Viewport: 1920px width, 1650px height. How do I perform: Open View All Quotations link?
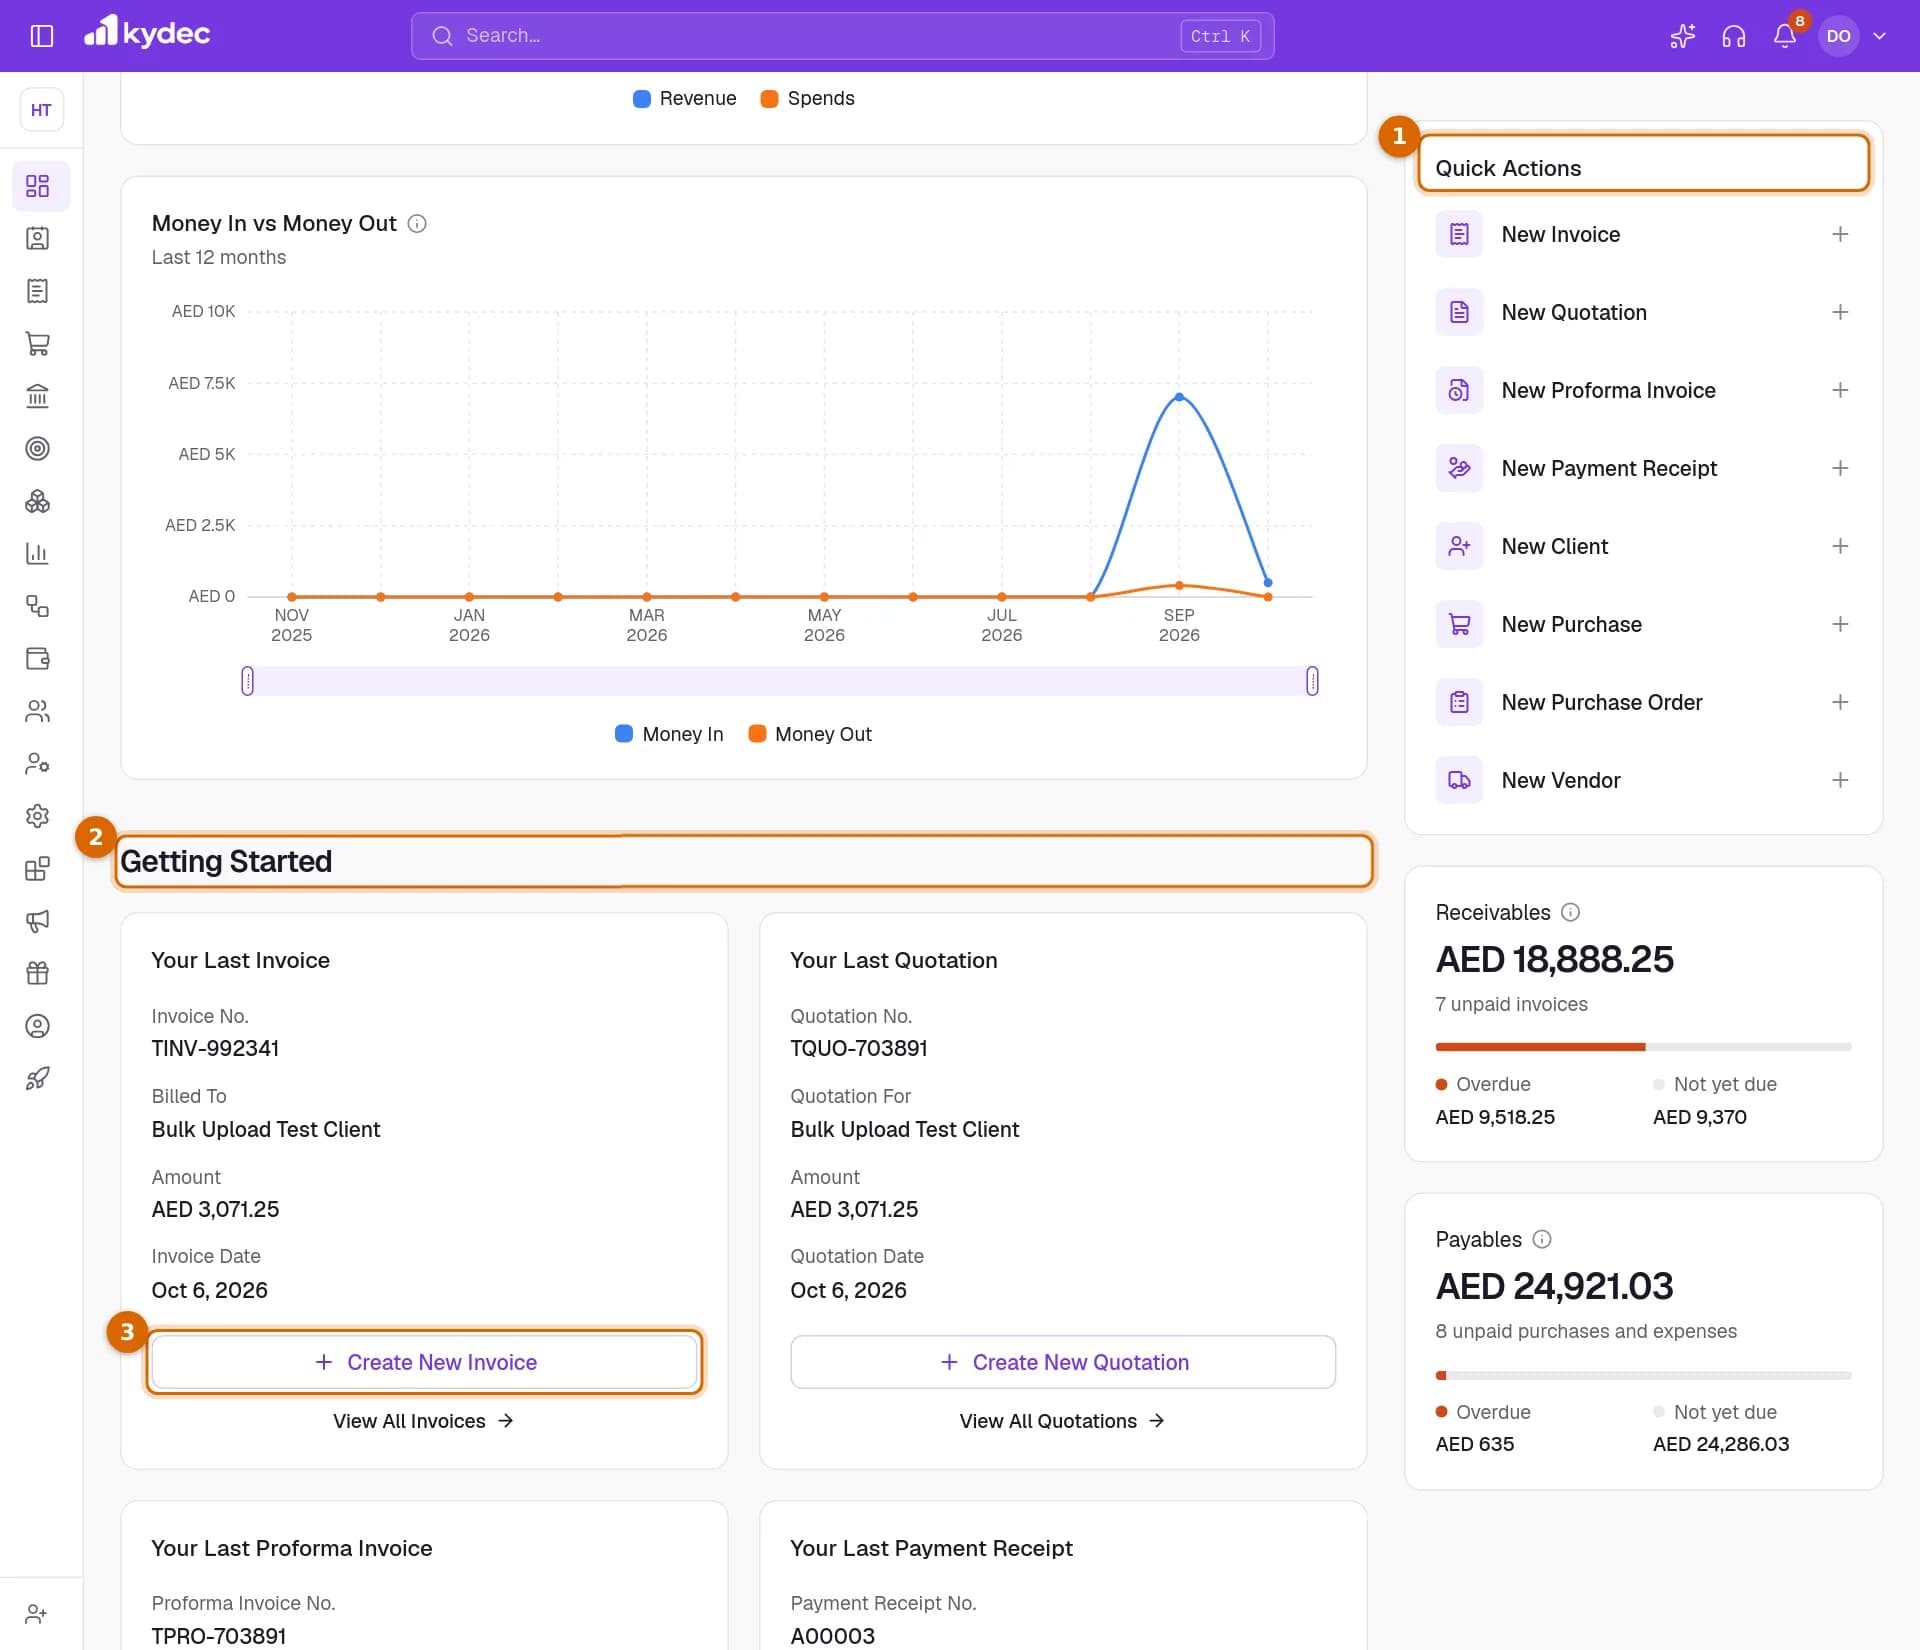[1062, 1421]
